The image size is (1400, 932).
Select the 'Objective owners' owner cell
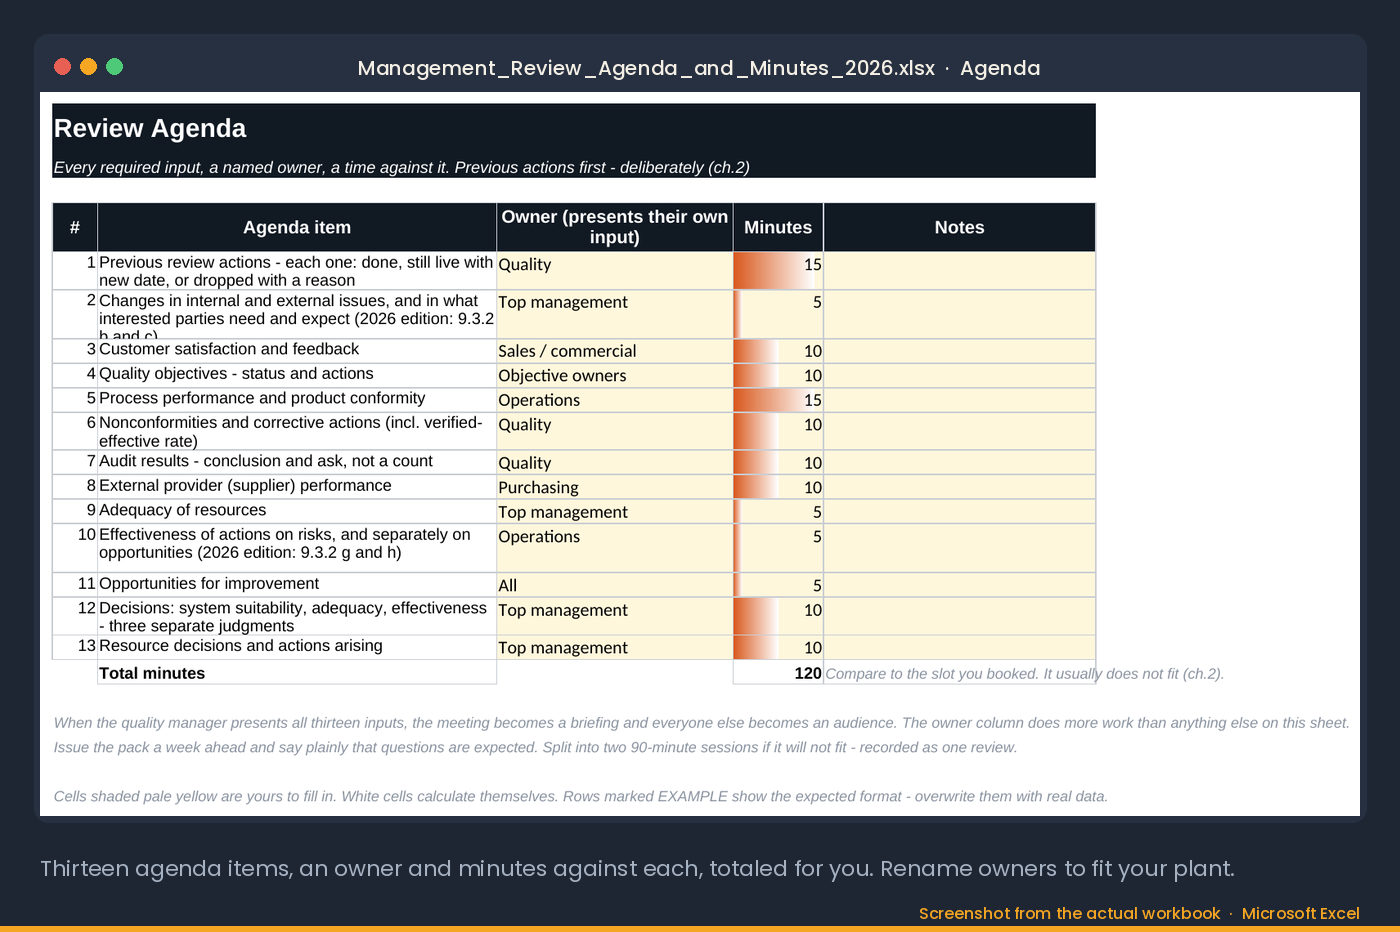(x=615, y=375)
